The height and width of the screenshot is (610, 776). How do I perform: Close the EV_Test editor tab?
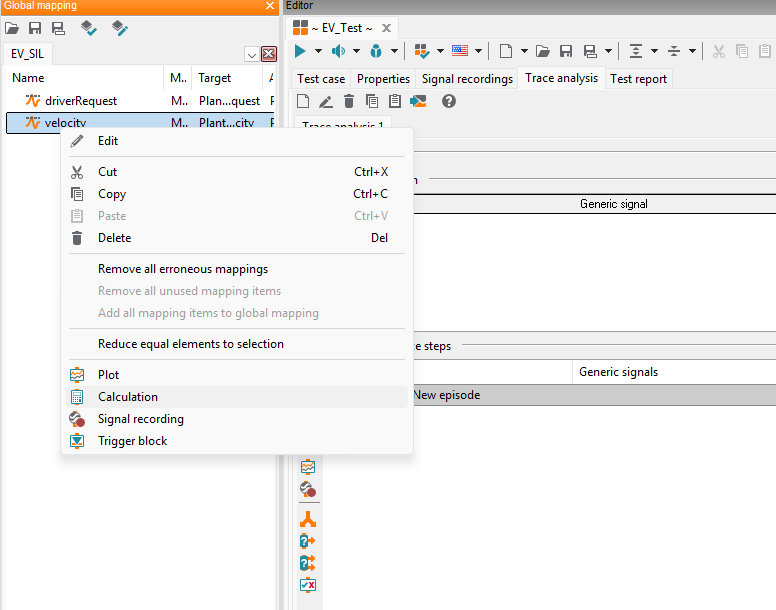click(x=387, y=28)
